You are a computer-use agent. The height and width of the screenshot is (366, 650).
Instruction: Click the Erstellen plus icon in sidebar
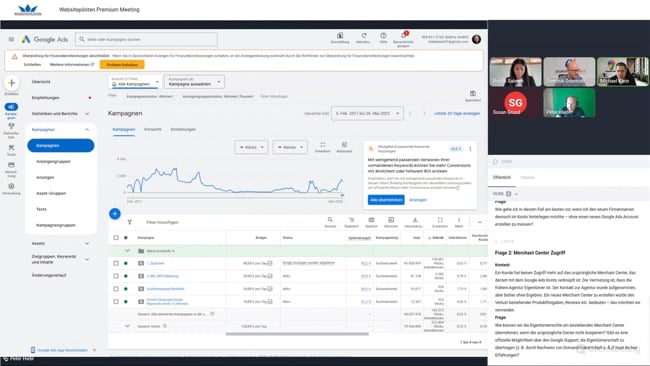pos(12,83)
